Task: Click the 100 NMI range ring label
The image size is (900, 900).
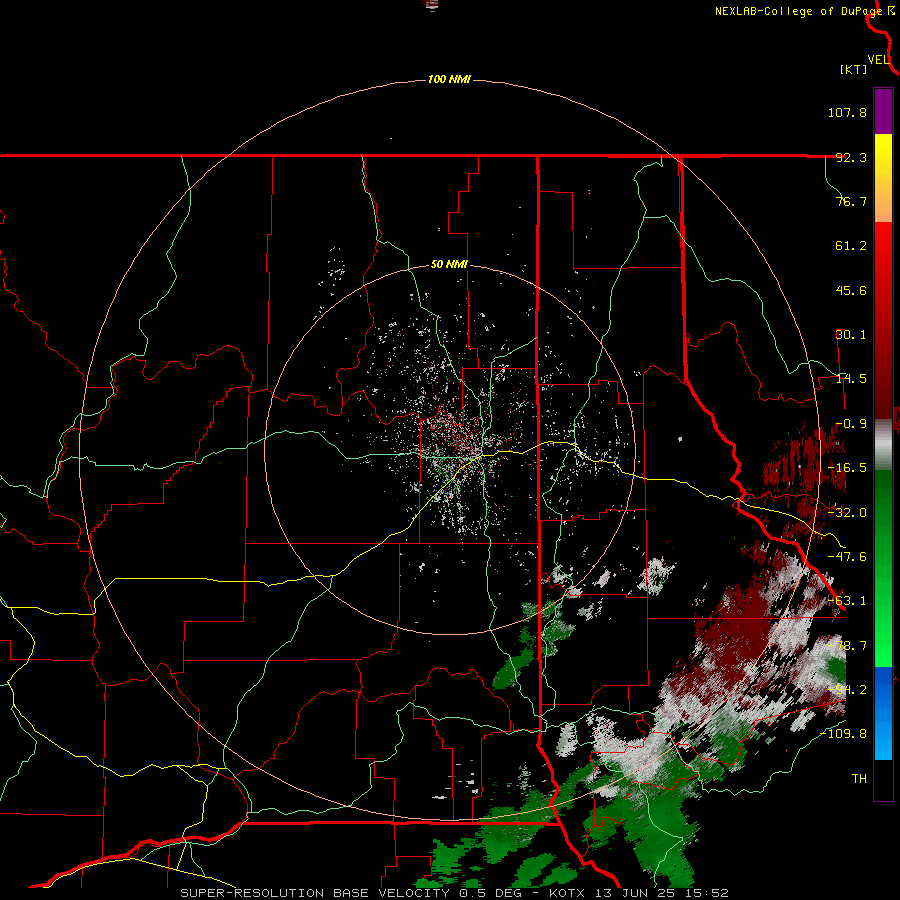Action: 449,79
